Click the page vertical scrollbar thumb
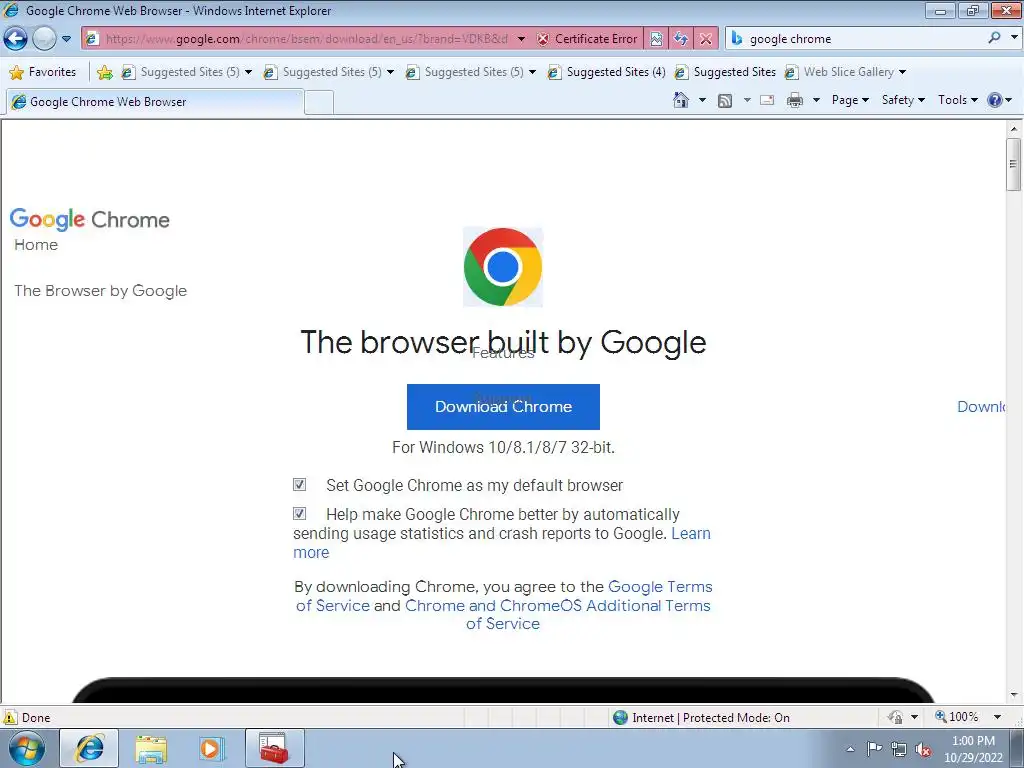This screenshot has width=1024, height=768. [1014, 164]
